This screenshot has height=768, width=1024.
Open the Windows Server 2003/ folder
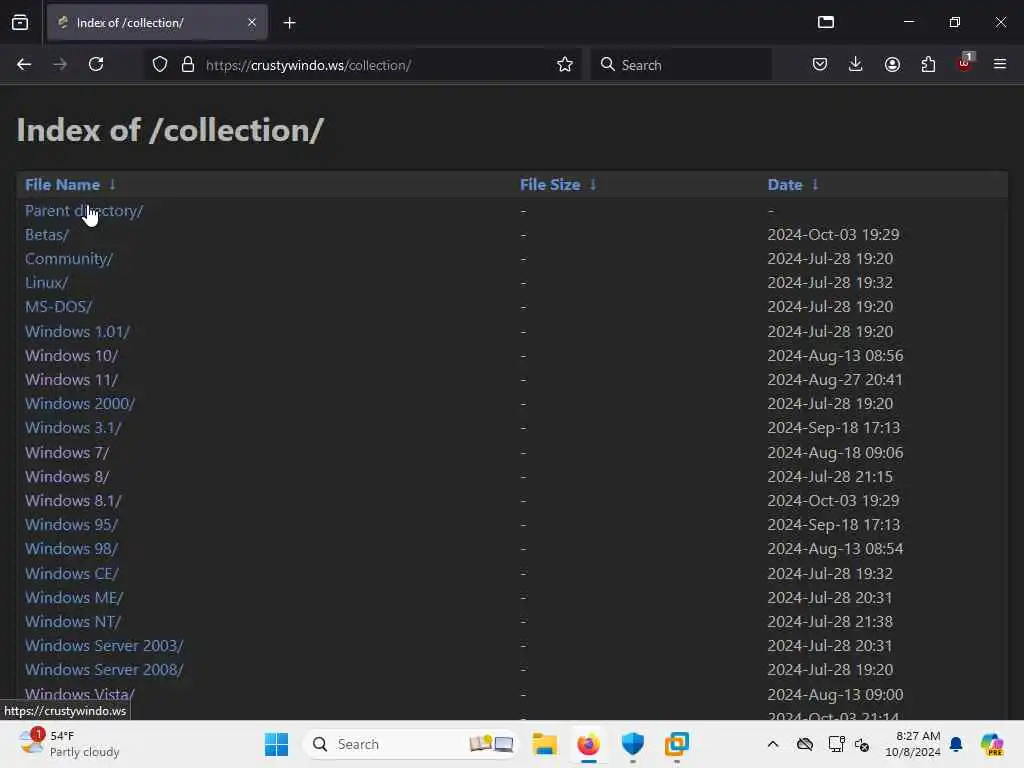coord(104,646)
